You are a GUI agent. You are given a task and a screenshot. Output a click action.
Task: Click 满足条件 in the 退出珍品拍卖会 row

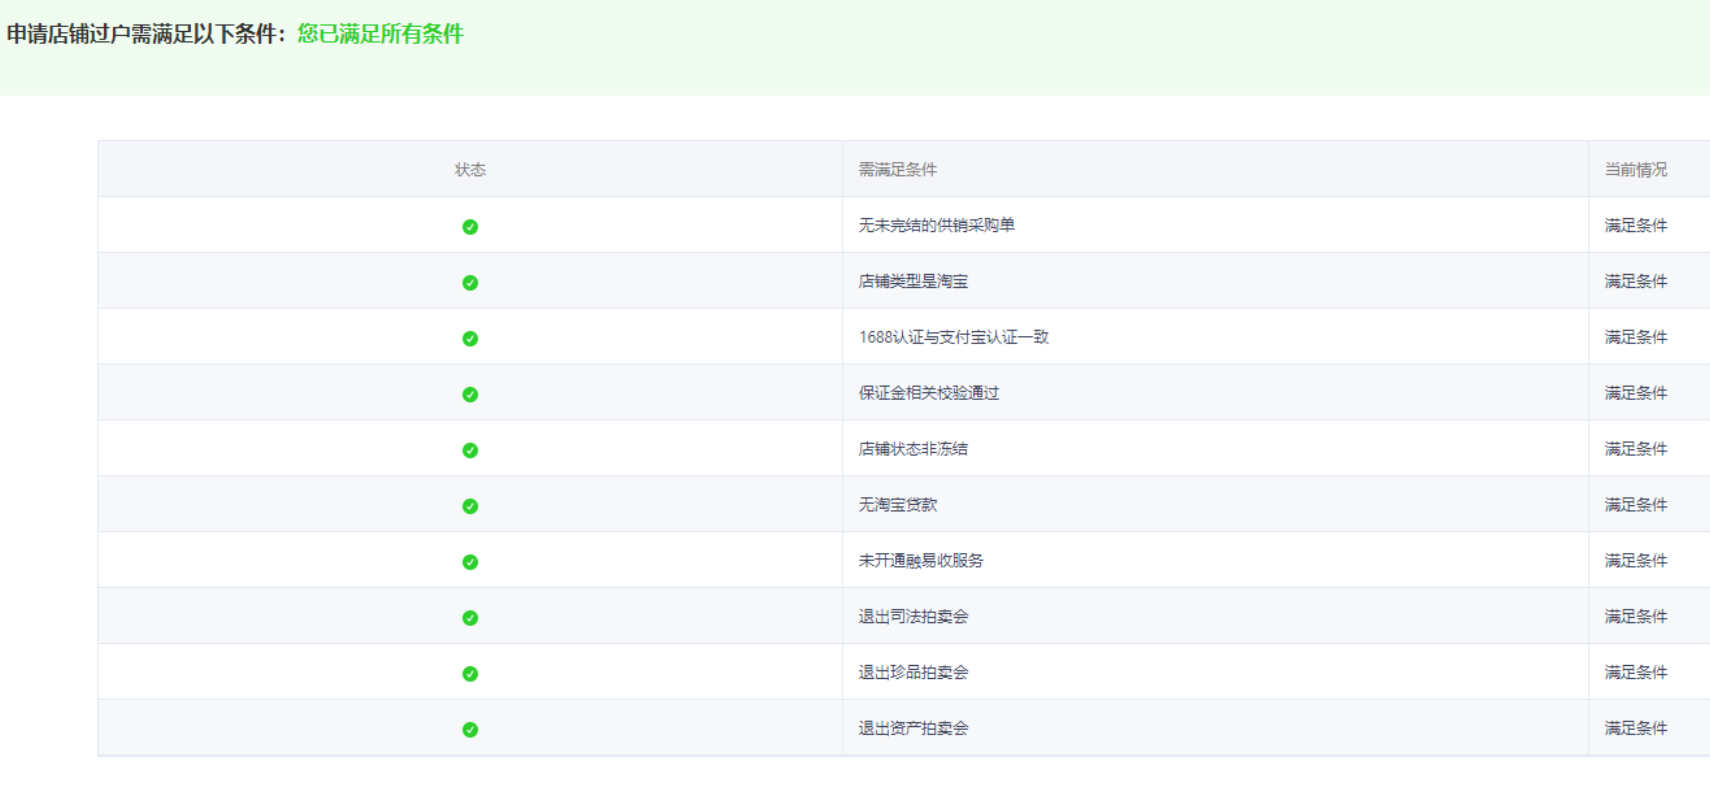tap(1636, 673)
